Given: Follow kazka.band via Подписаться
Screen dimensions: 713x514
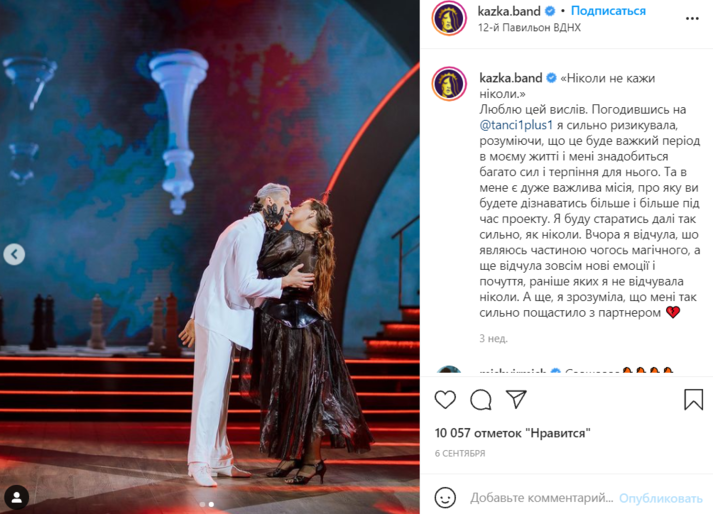Looking at the screenshot, I should (608, 11).
